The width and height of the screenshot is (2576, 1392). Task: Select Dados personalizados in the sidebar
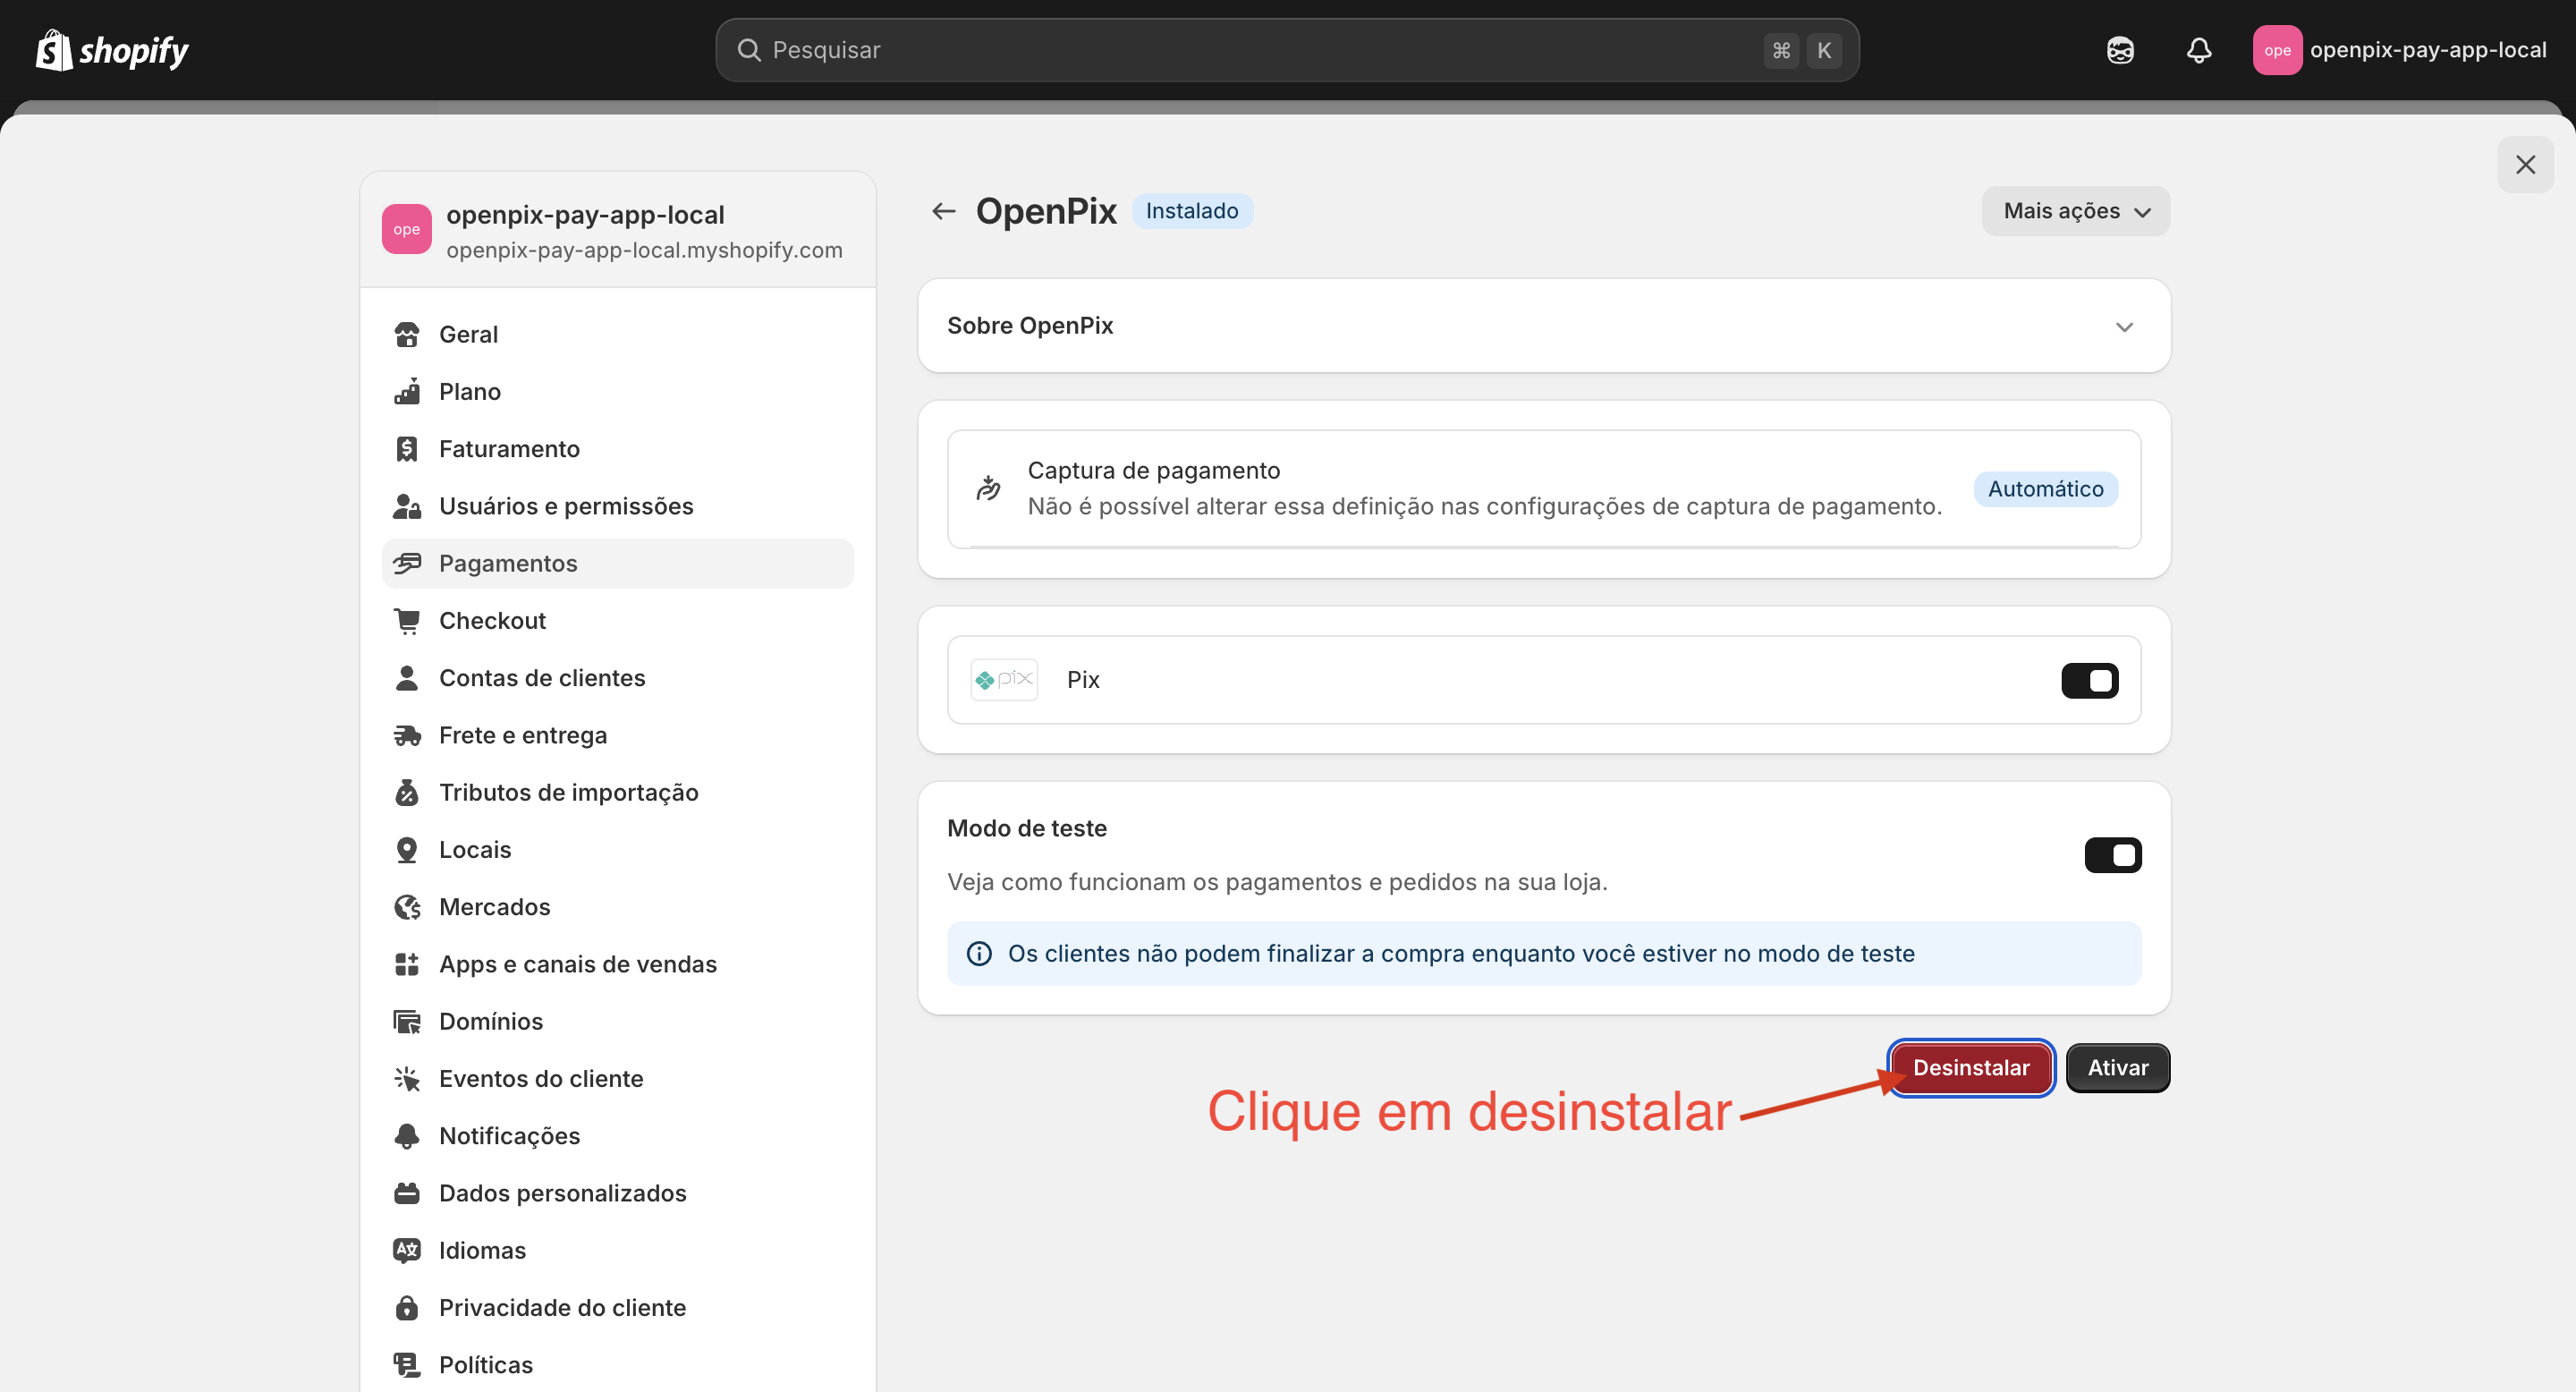point(562,1192)
